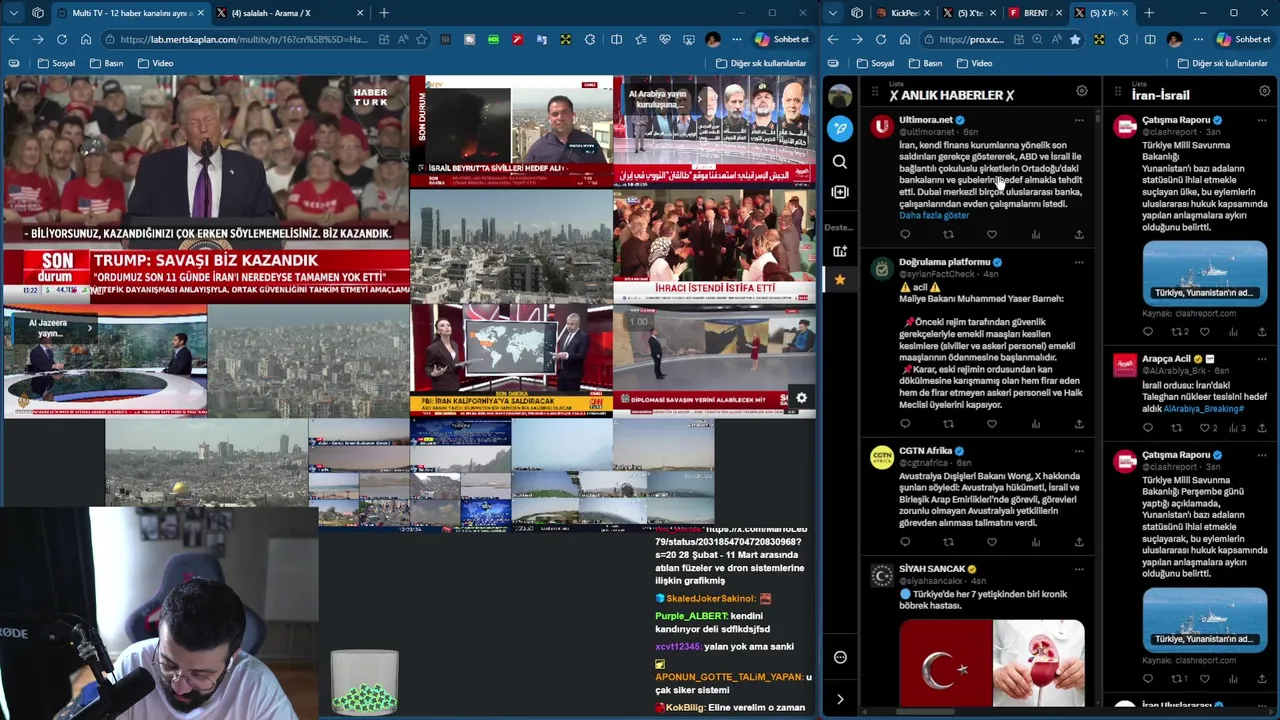Open CGTN Afrika profile name
Viewport: 1280px width, 720px height.
(925, 451)
